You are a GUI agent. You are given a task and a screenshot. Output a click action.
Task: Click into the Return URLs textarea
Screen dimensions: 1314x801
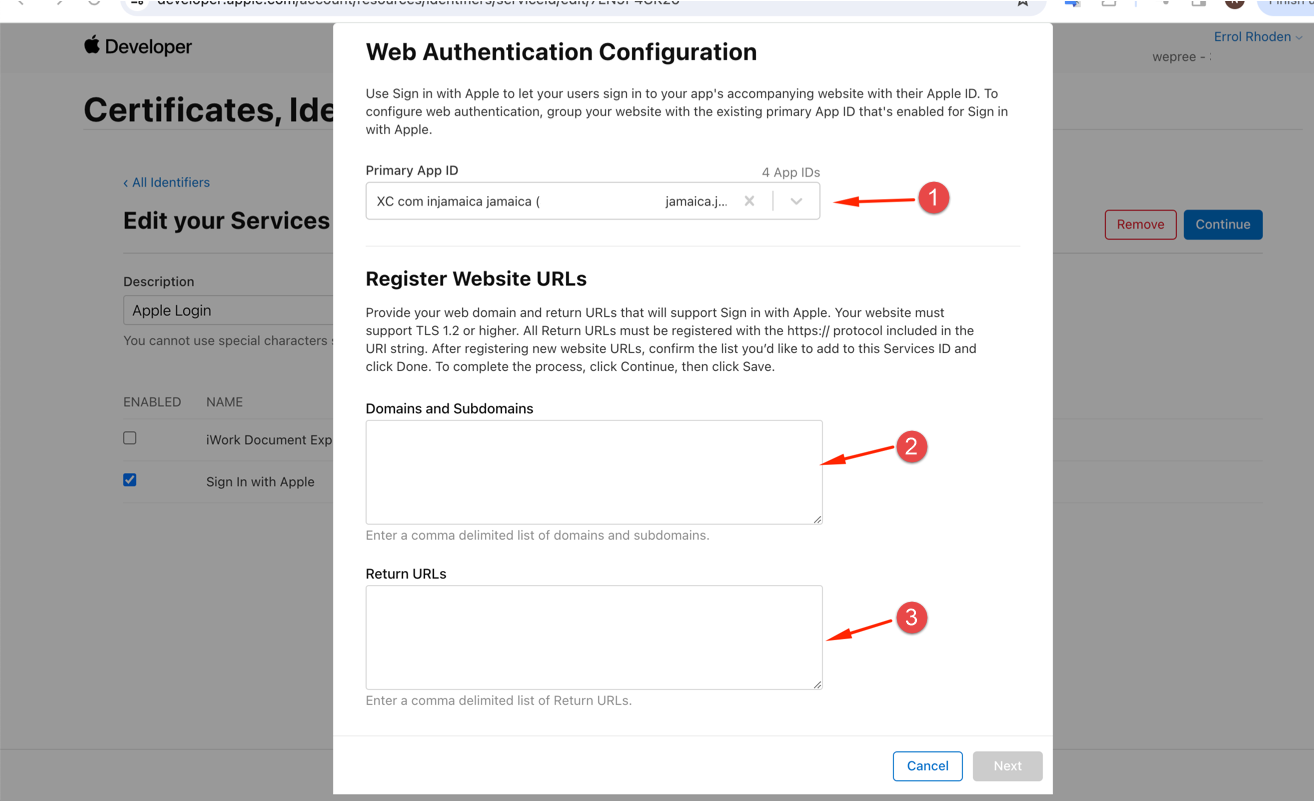pos(594,637)
